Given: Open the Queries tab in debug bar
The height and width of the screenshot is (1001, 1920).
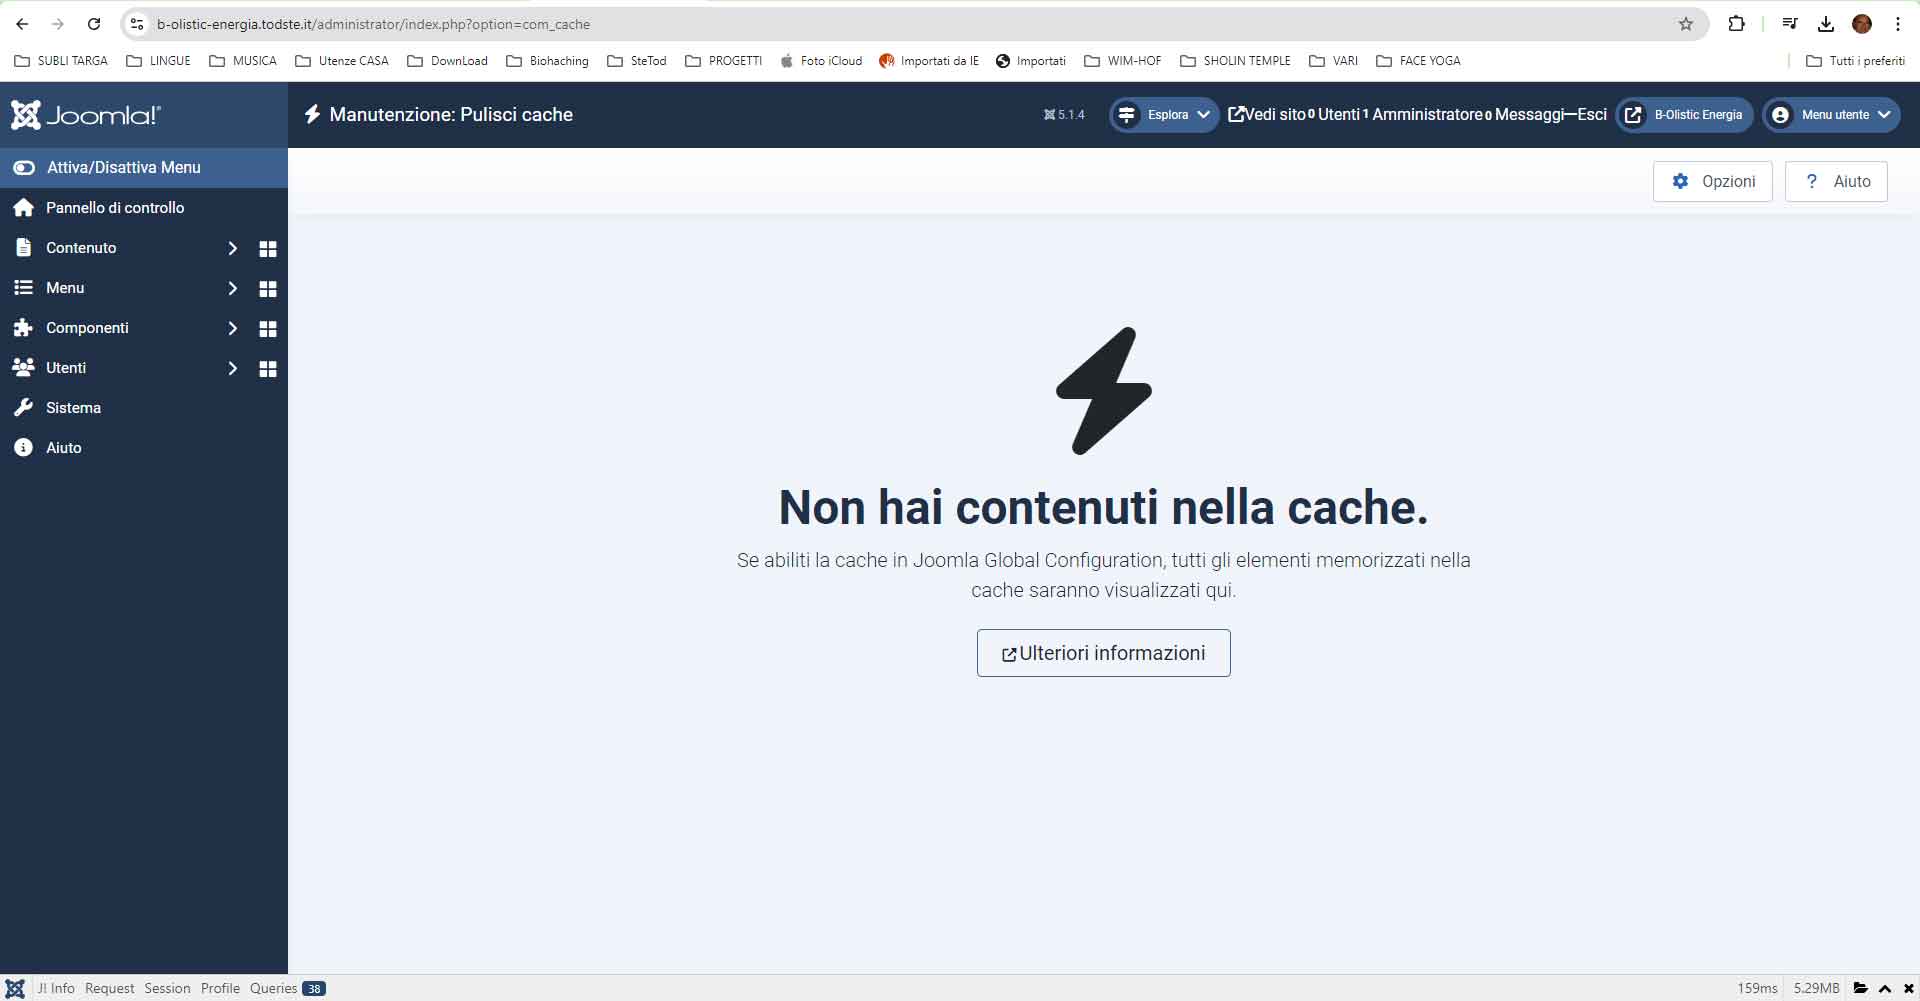Looking at the screenshot, I should [274, 988].
